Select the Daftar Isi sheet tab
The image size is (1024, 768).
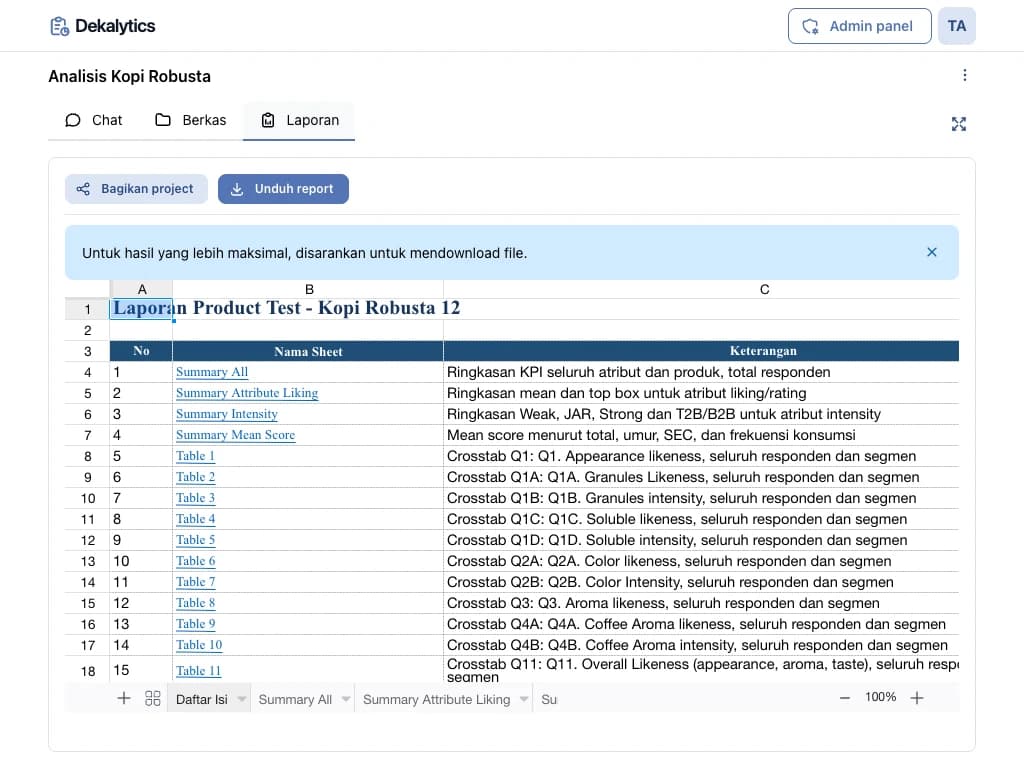202,699
